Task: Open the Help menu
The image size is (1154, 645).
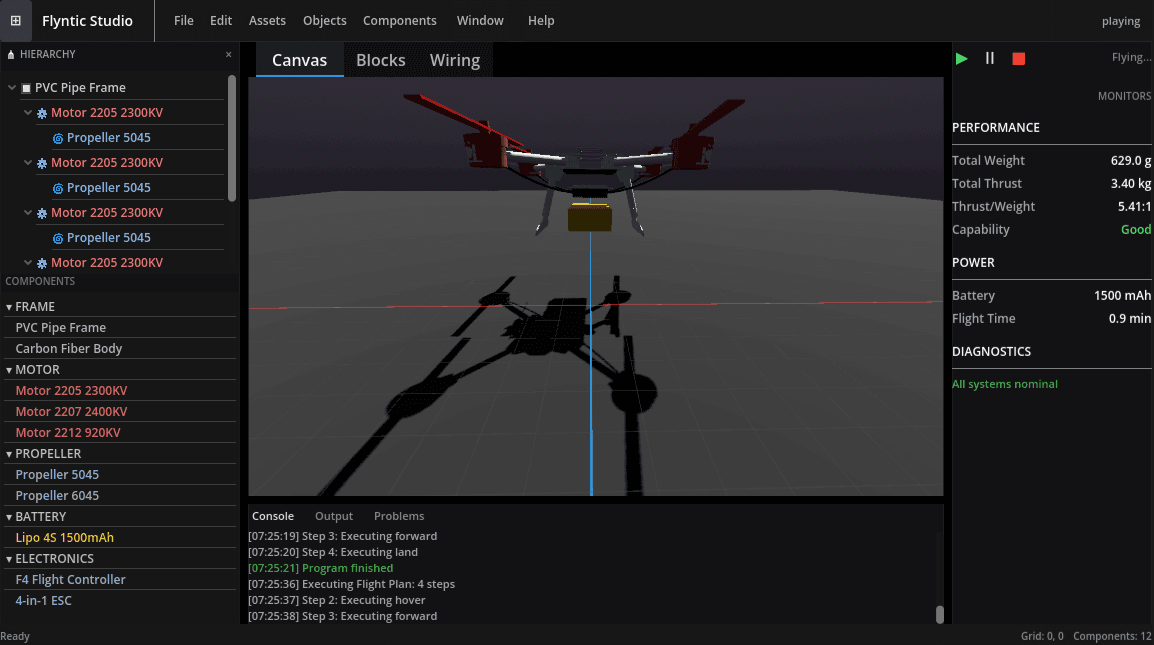Action: click(541, 21)
